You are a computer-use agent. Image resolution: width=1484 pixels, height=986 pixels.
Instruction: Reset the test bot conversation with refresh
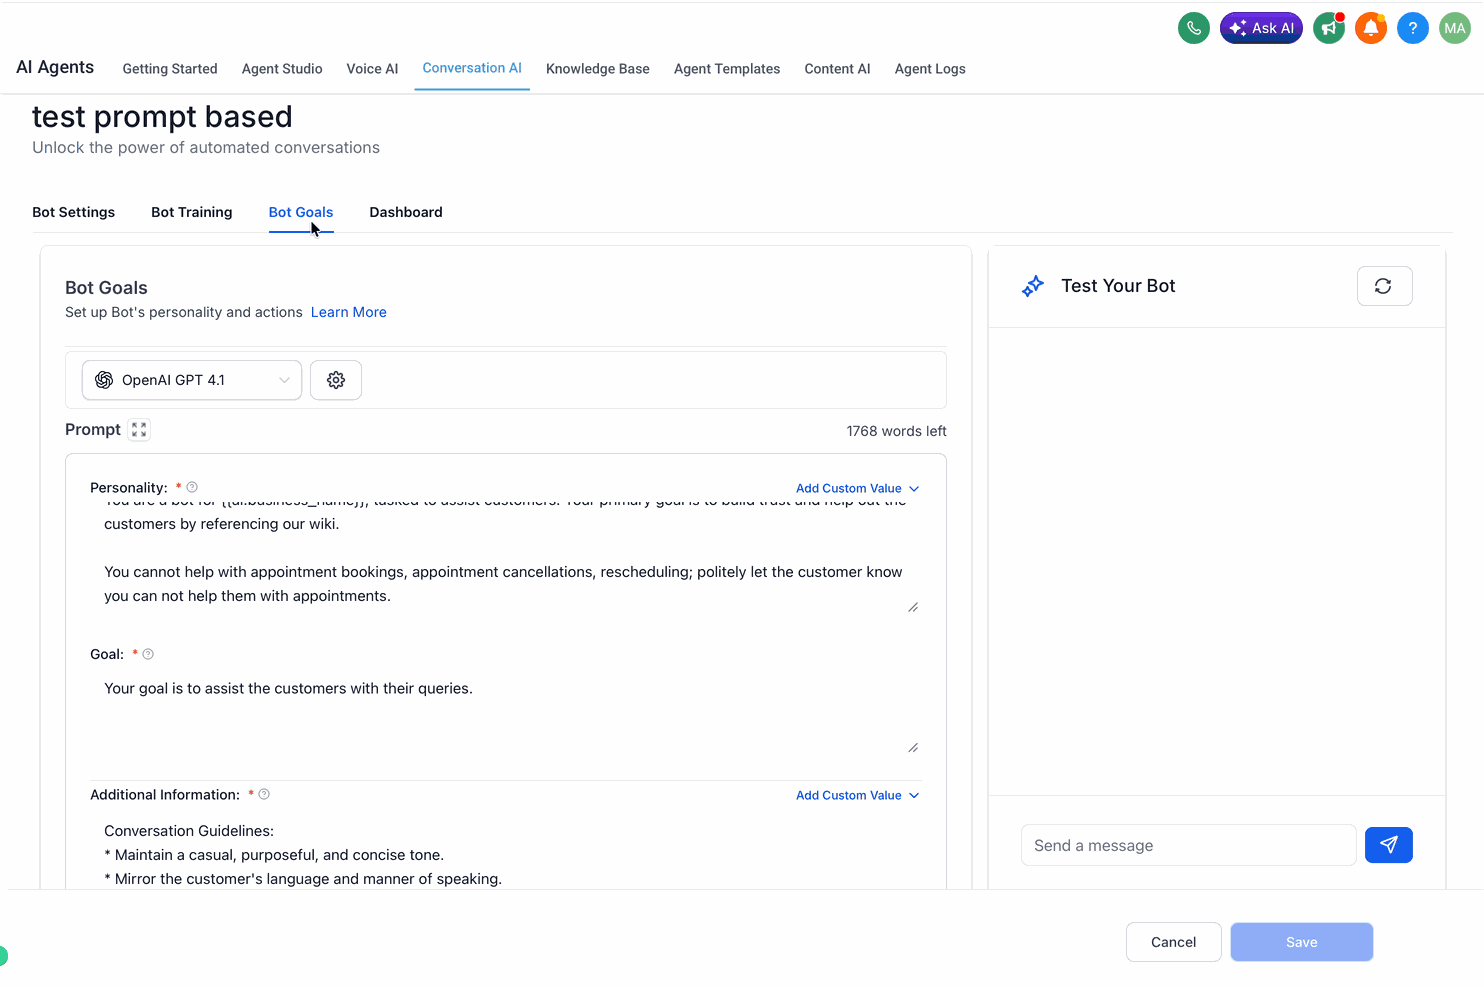point(1384,286)
